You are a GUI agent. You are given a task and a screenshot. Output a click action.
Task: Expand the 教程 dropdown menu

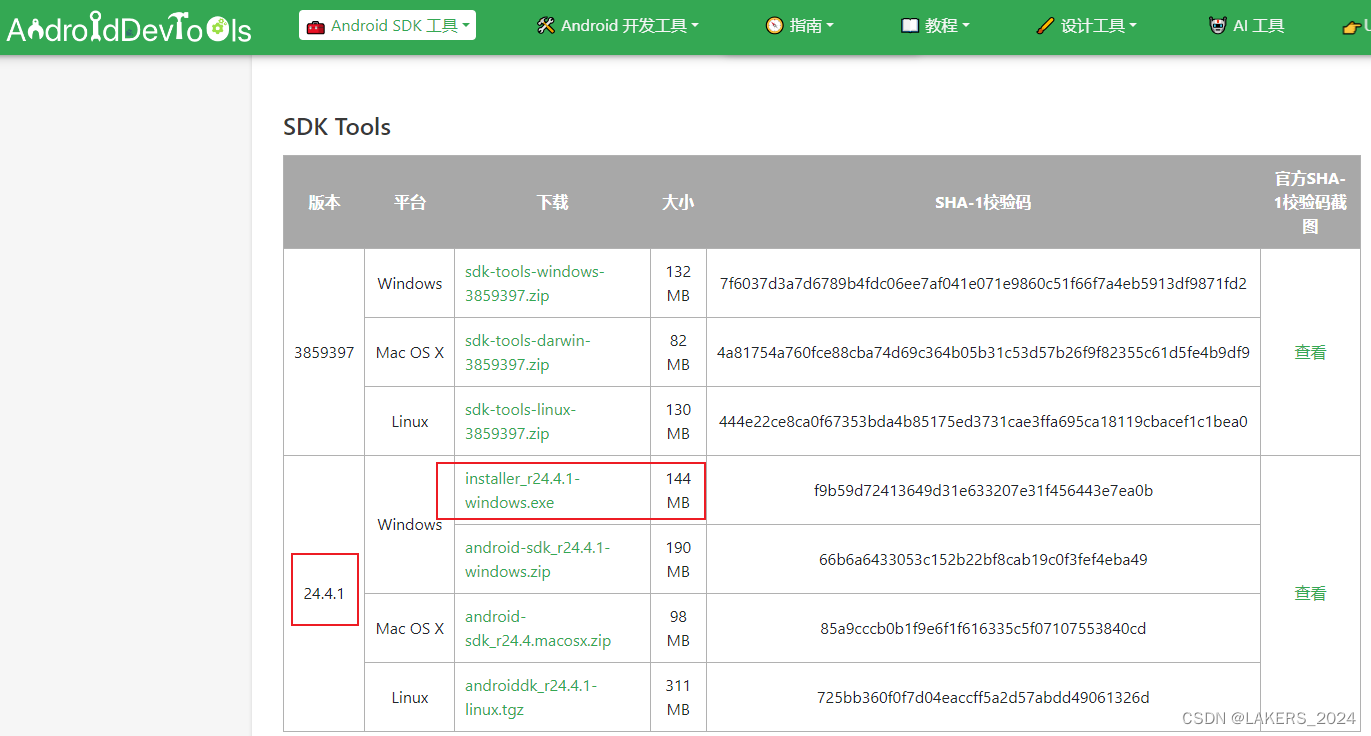[935, 26]
